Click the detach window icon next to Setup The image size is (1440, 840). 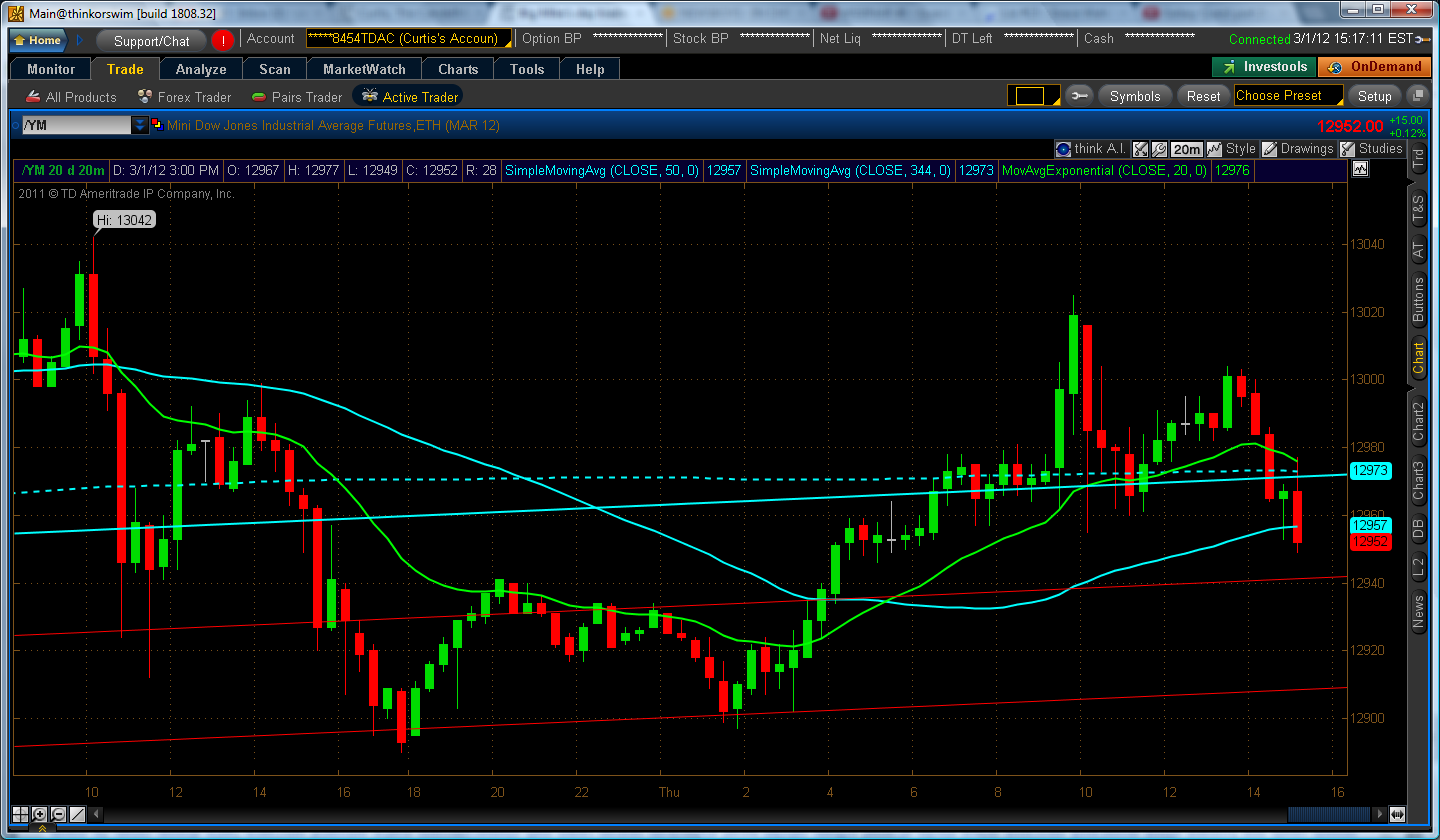[x=1417, y=96]
